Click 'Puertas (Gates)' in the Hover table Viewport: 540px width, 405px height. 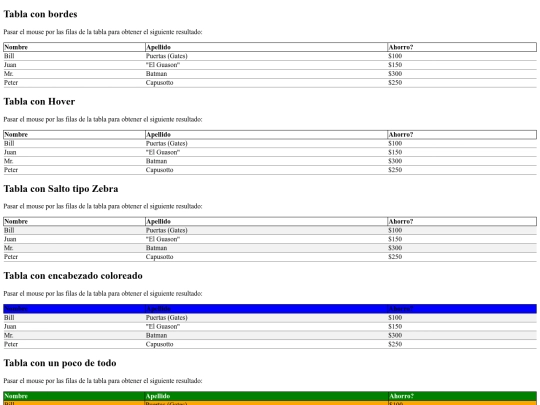pyautogui.click(x=167, y=144)
